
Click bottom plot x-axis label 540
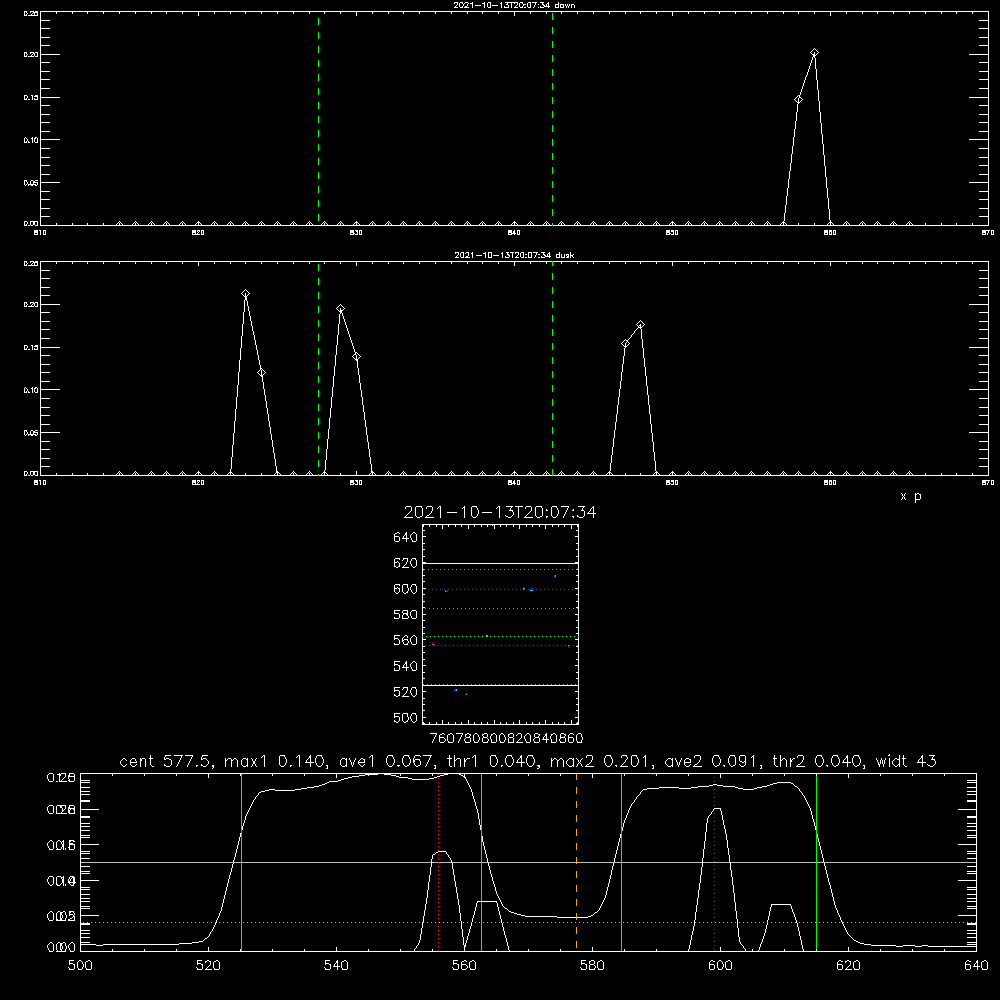click(x=336, y=966)
